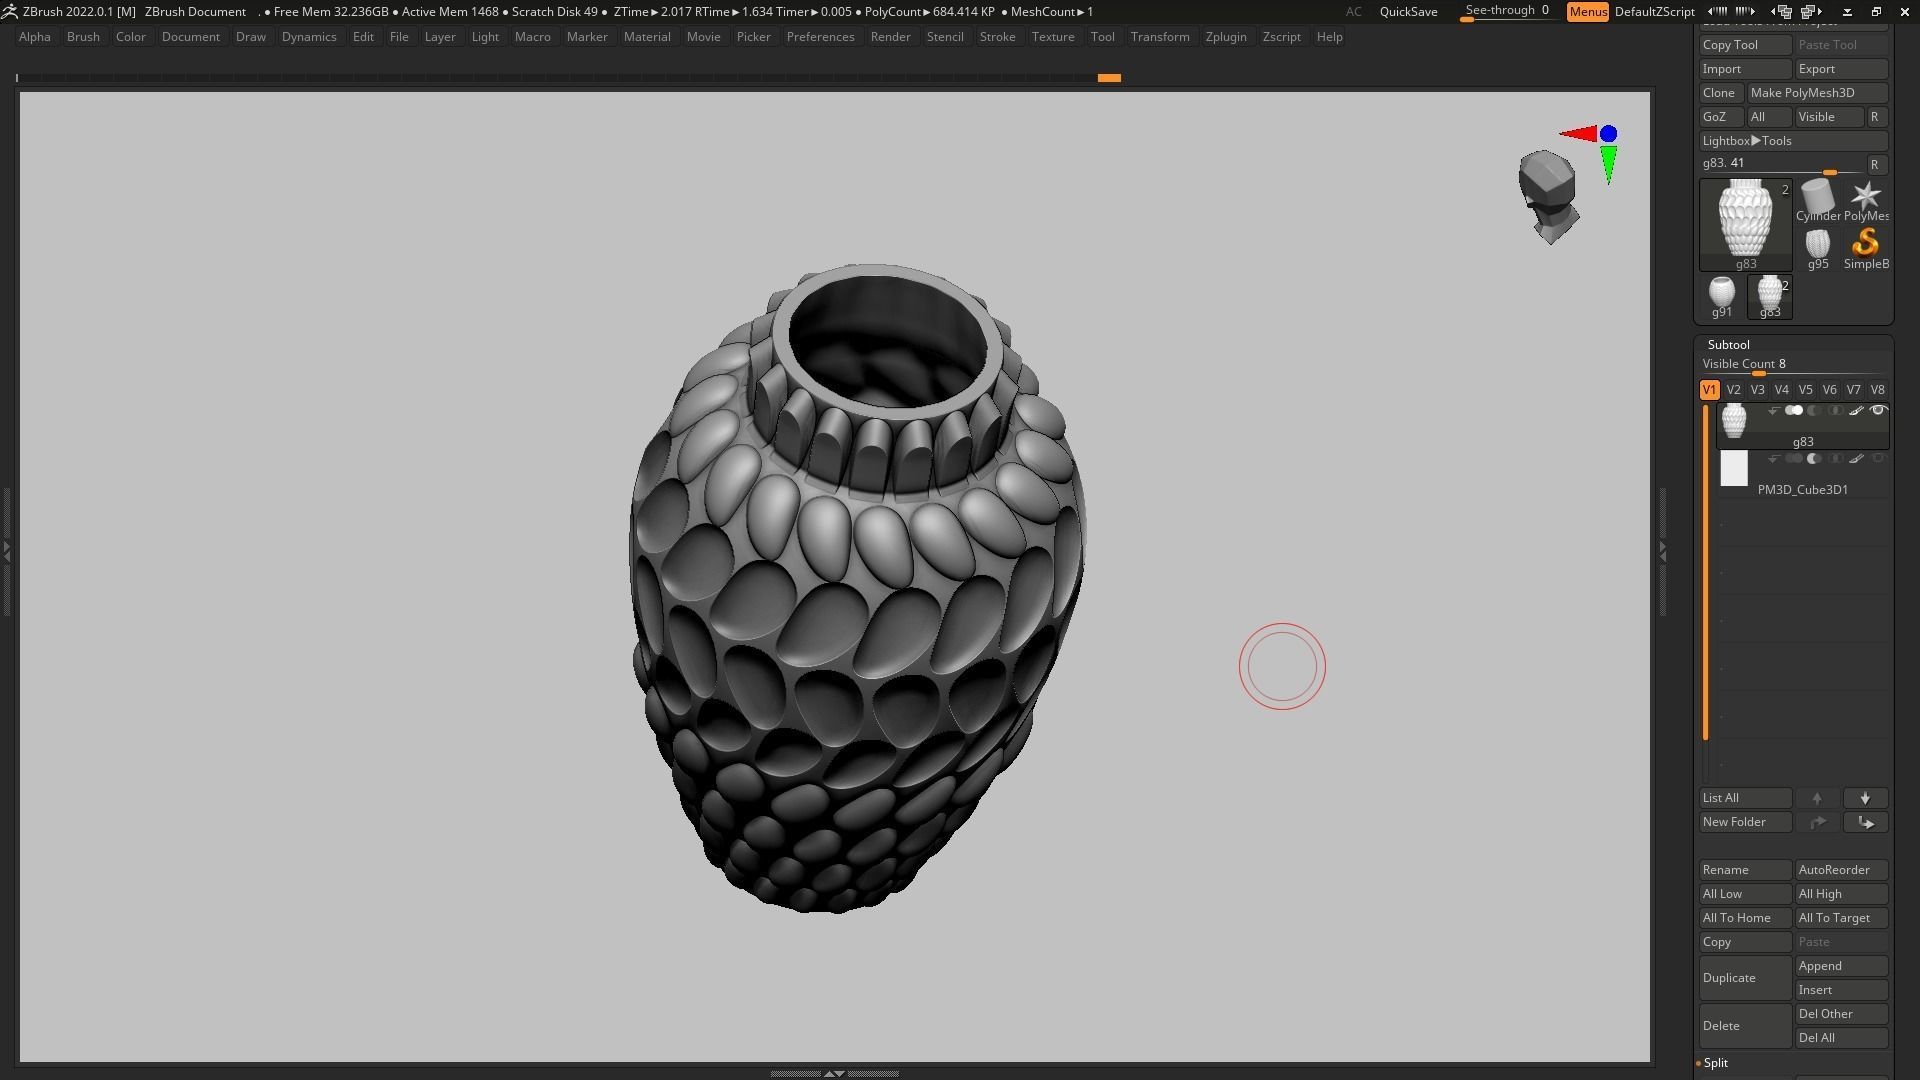Collapse the Subtool section header

point(1728,345)
